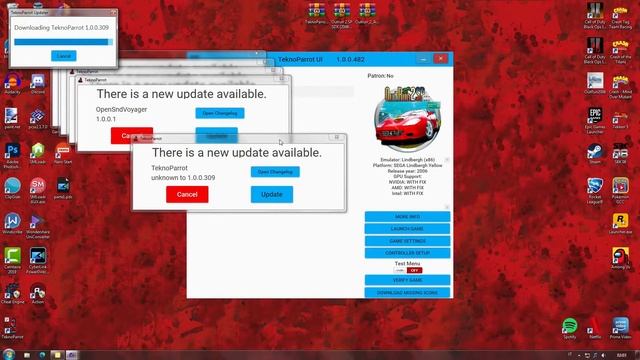The image size is (640, 360).
Task: Click the 'Patron: No' text
Action: pyautogui.click(x=380, y=76)
